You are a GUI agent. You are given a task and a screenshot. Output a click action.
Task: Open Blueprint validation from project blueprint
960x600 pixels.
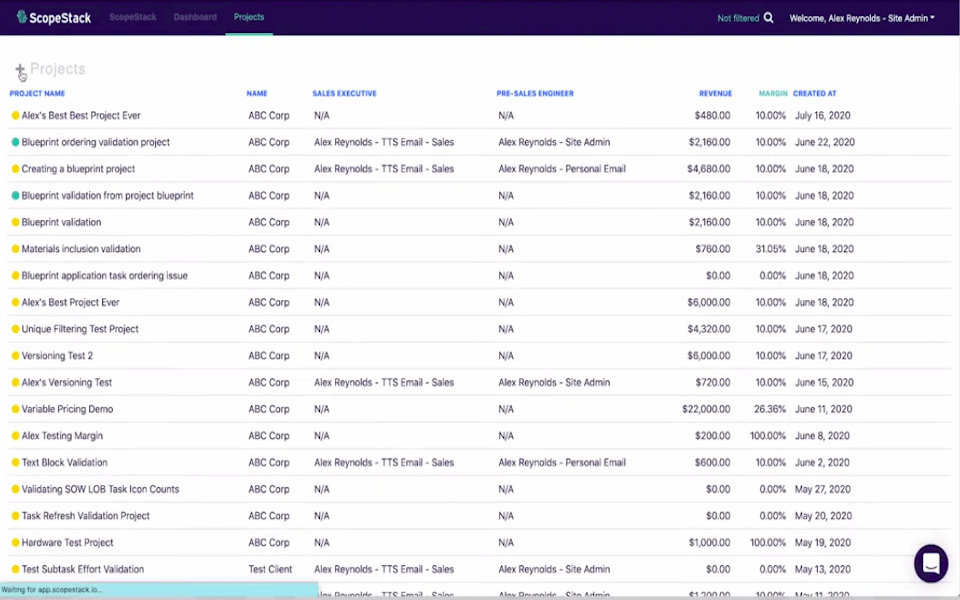click(107, 195)
